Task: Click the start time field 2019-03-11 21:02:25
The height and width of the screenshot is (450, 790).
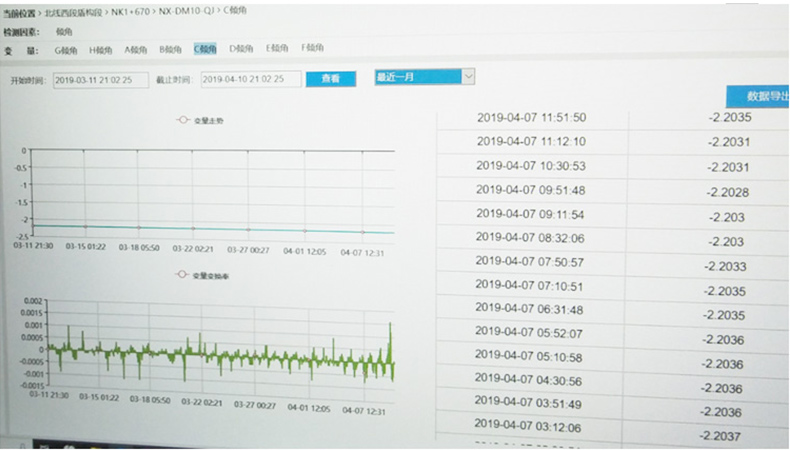Action: click(x=92, y=80)
